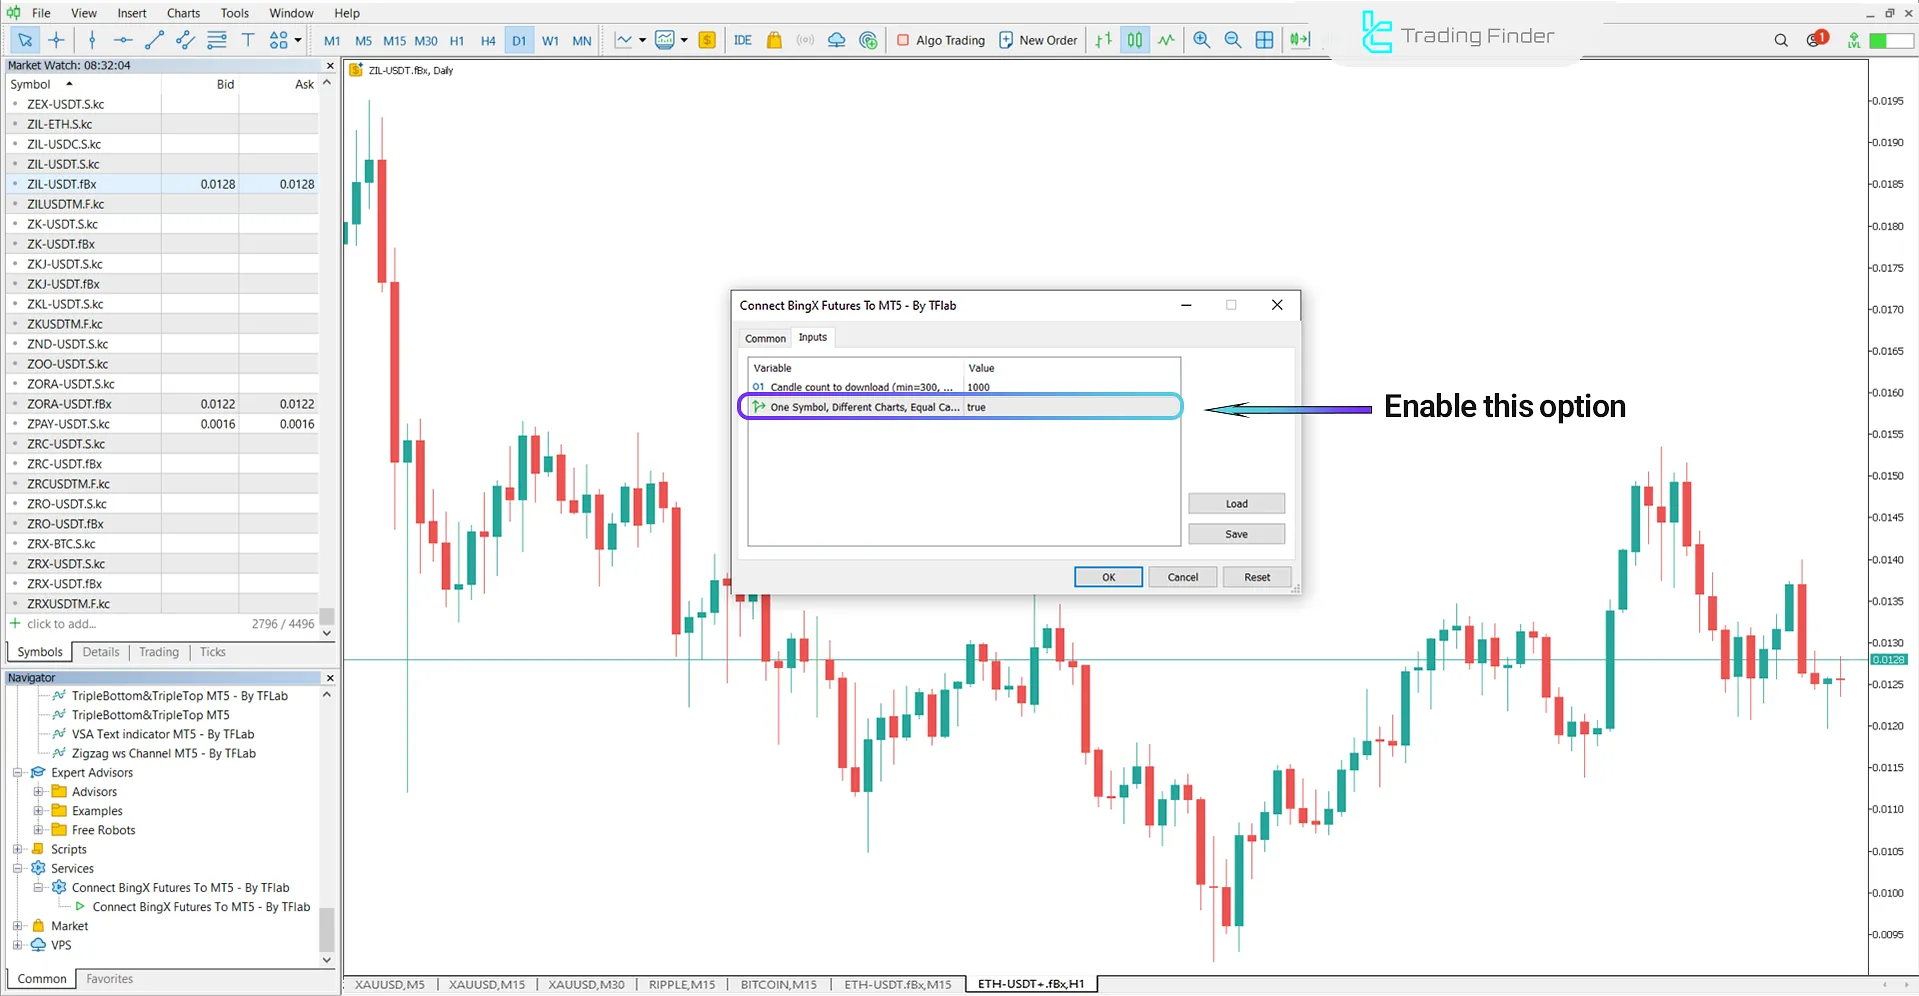Toggle Algo Trading on
This screenshot has width=1919, height=996.
pyautogui.click(x=940, y=40)
